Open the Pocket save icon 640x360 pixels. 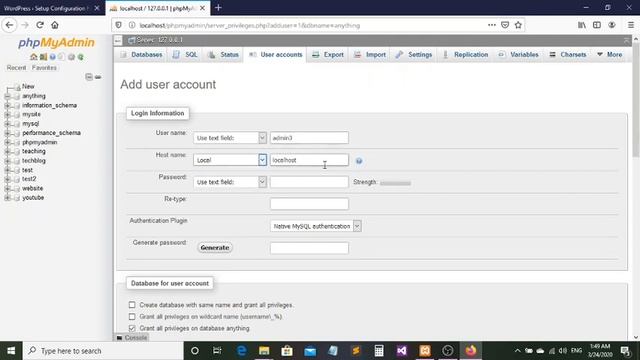(x=505, y=25)
